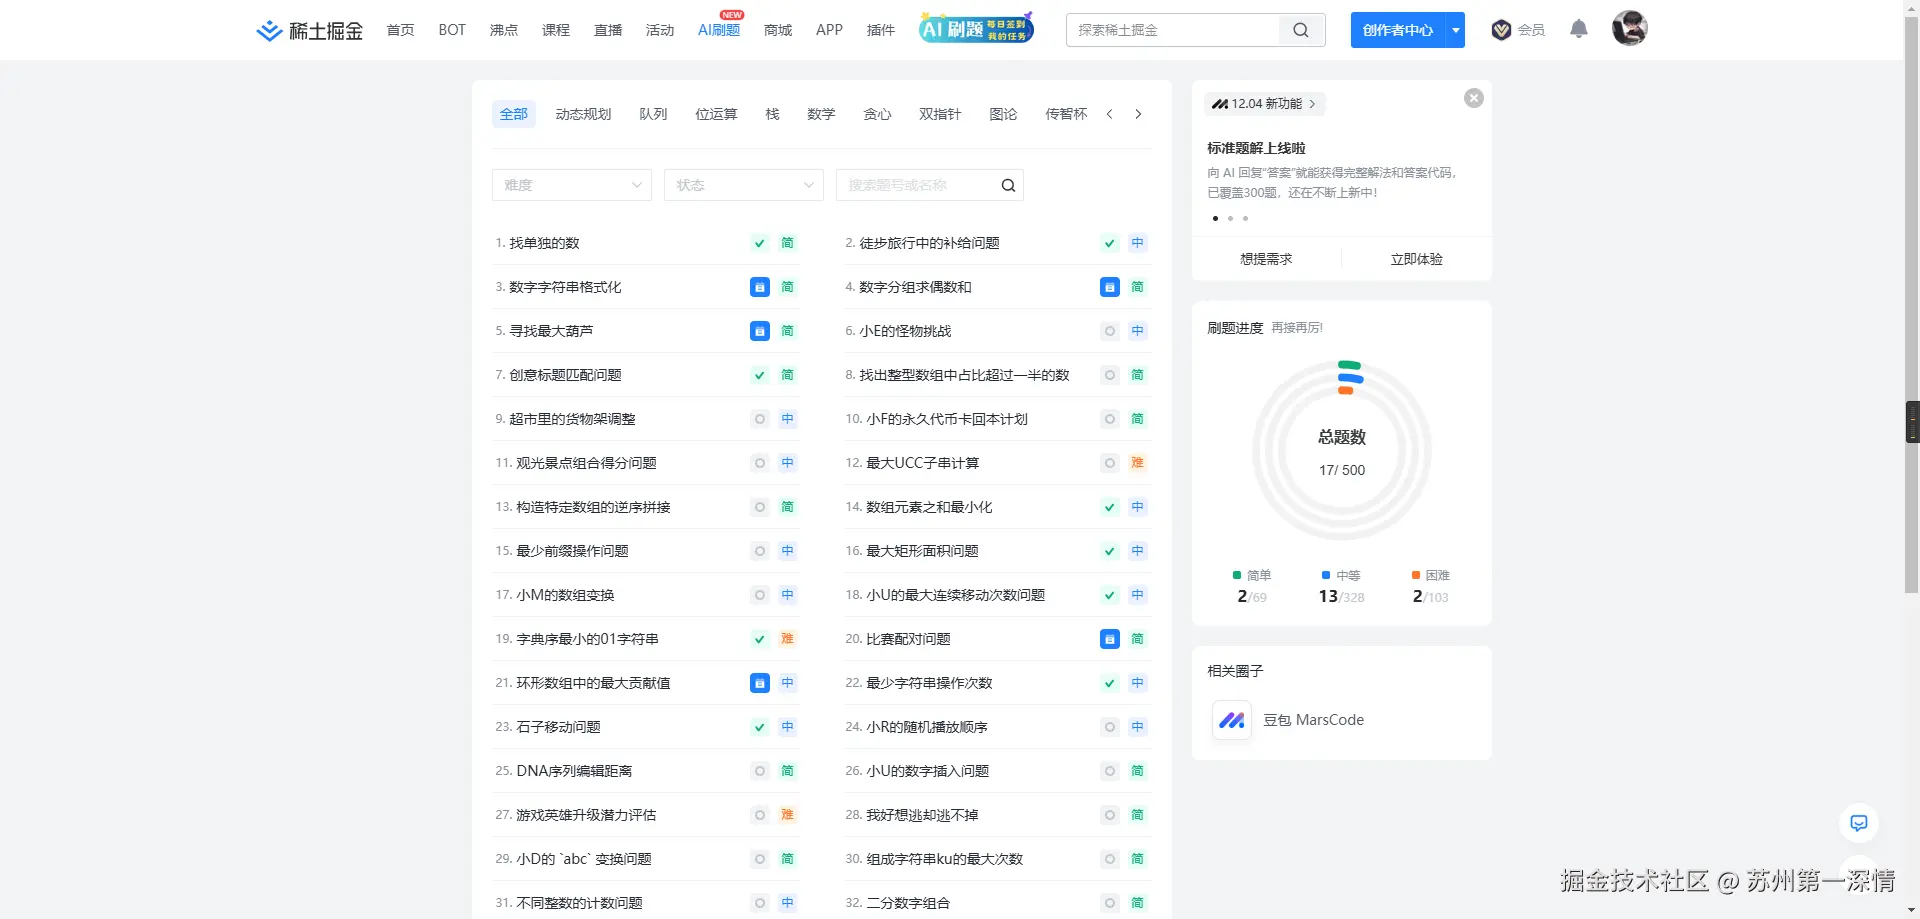Open the feedback chat bubble icon
The height and width of the screenshot is (919, 1920).
point(1858,823)
